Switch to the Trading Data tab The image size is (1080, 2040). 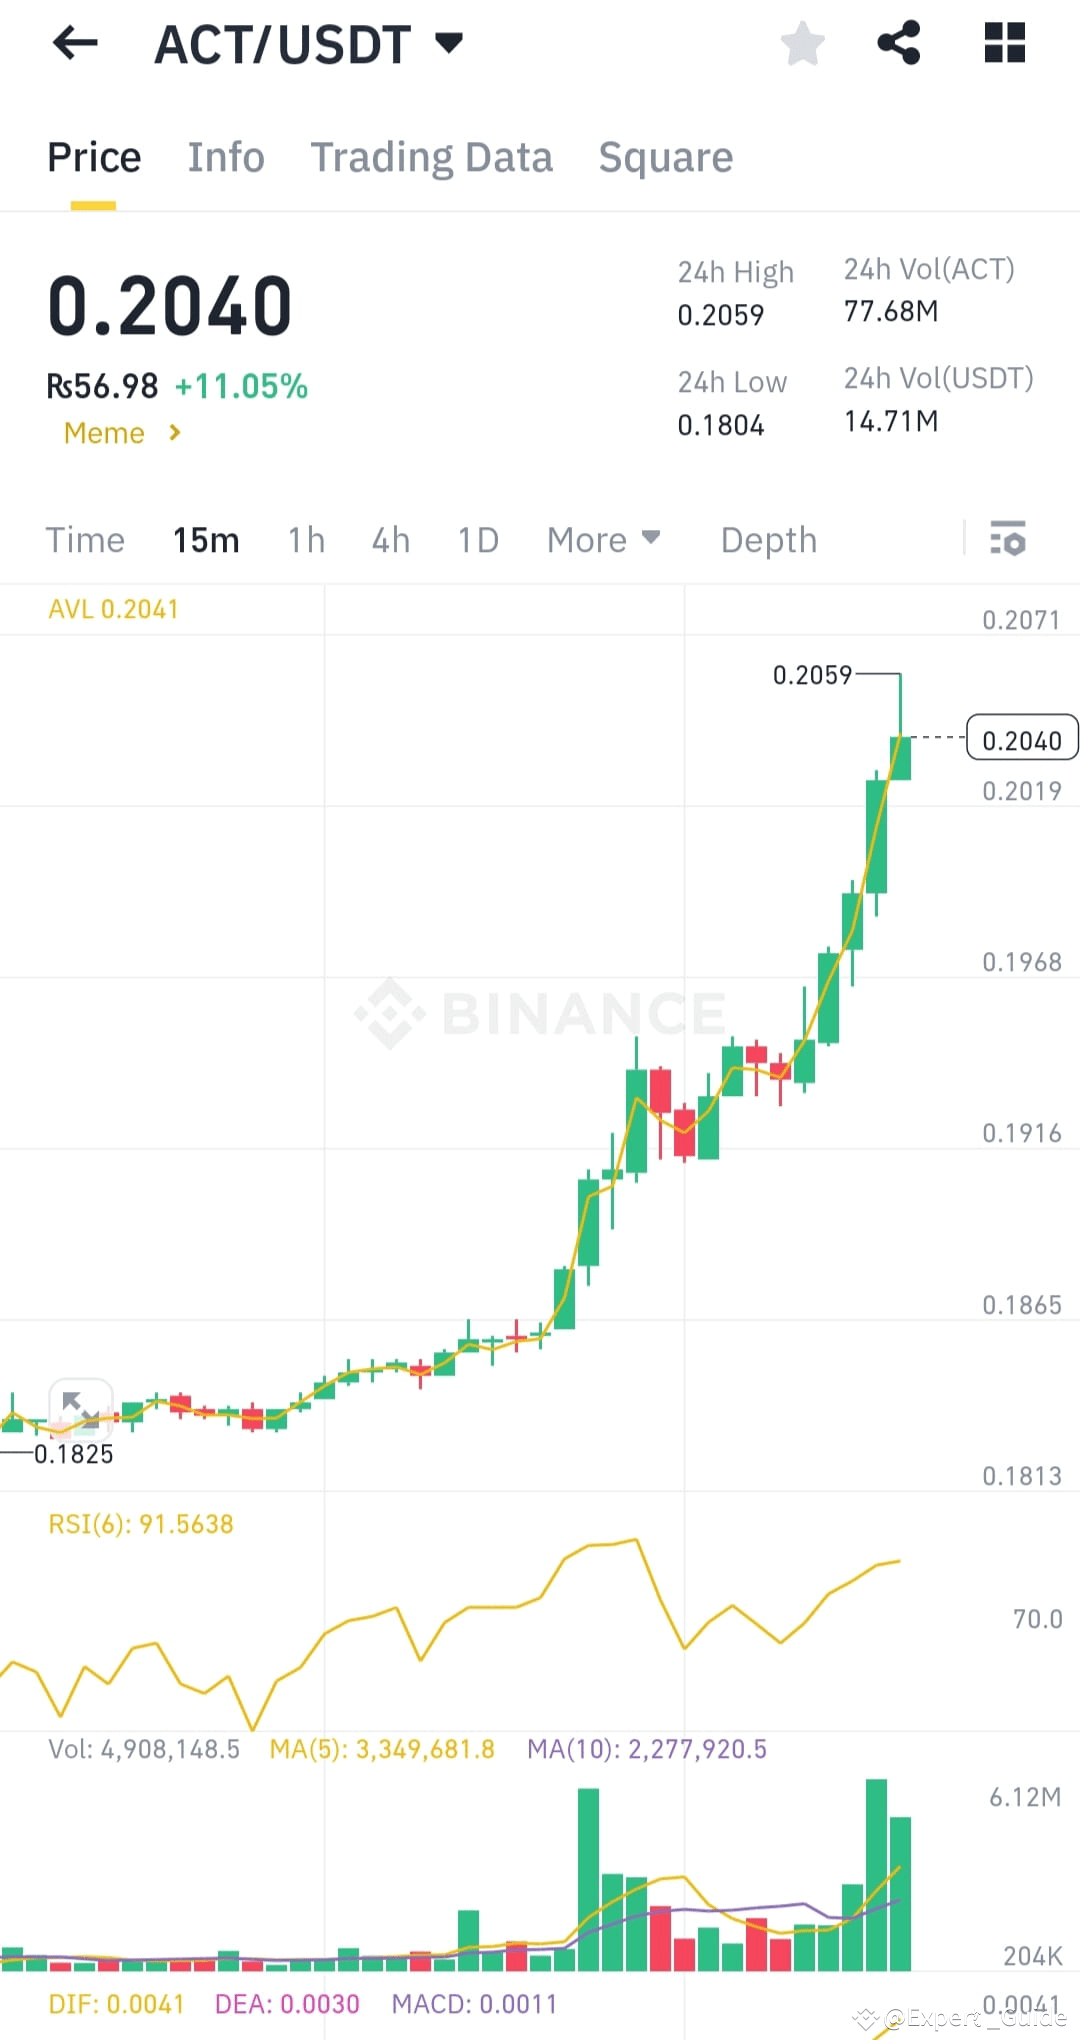point(432,157)
